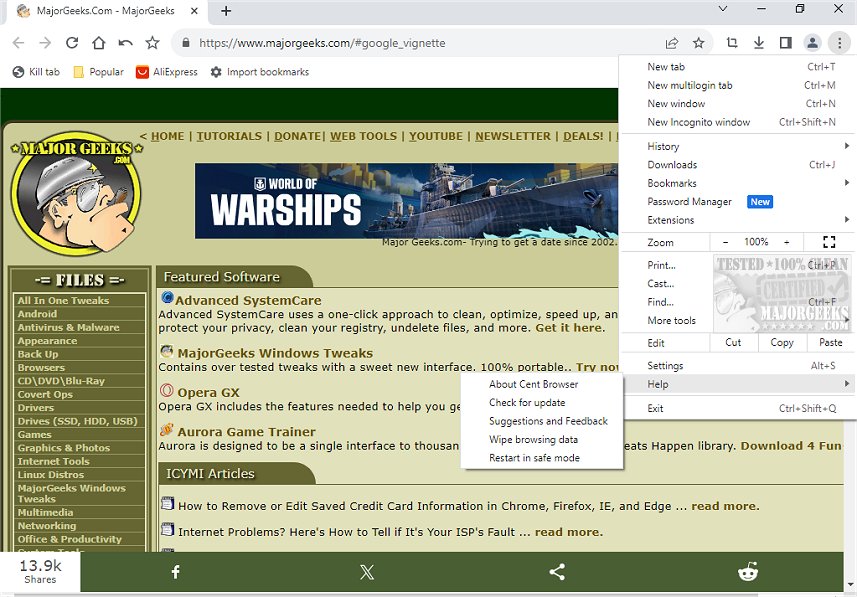Expand the History submenu
The width and height of the screenshot is (857, 597).
(662, 146)
